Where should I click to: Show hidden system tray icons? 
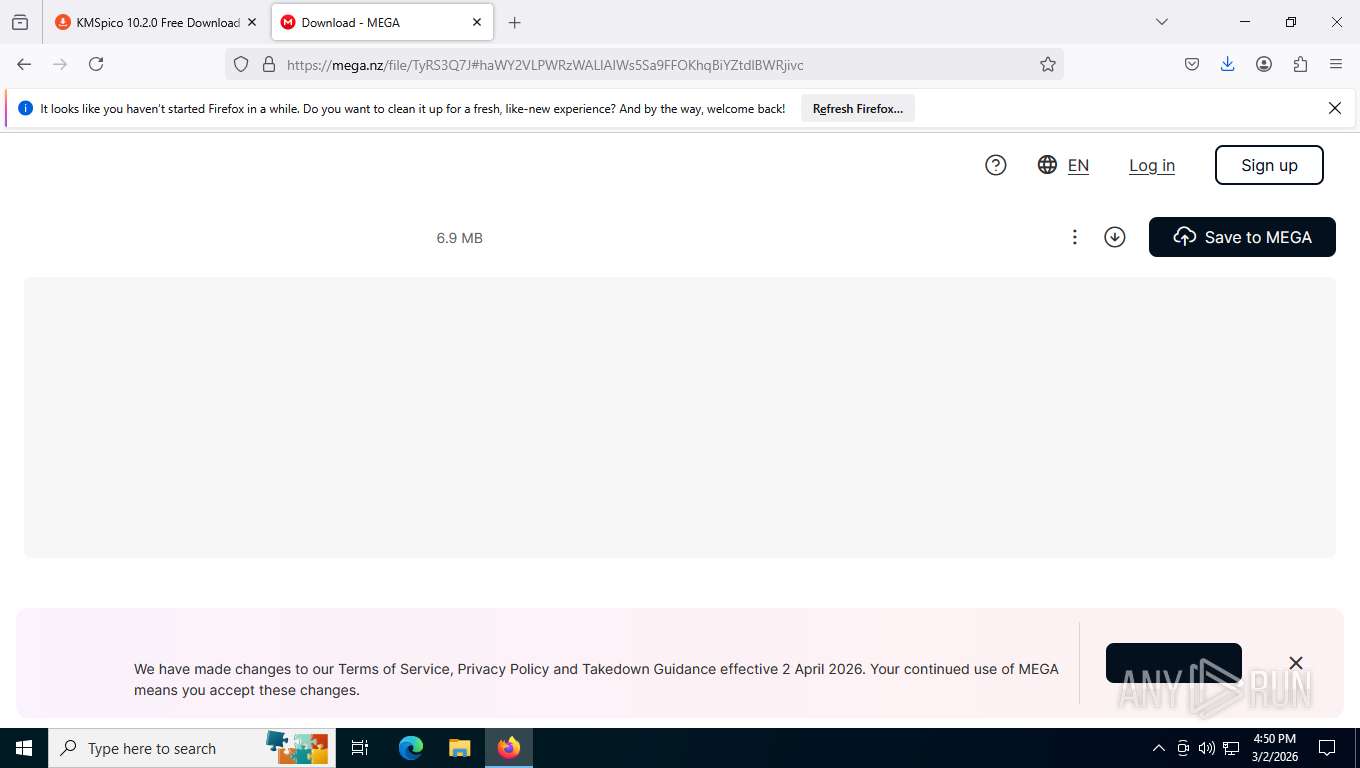point(1159,748)
